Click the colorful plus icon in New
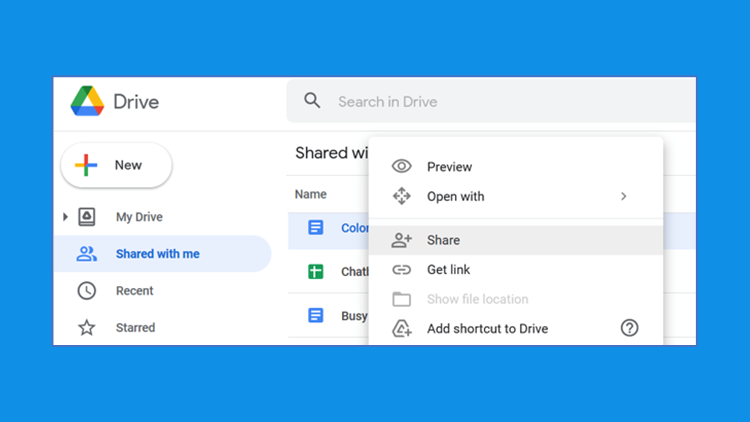The image size is (750, 422). point(86,165)
